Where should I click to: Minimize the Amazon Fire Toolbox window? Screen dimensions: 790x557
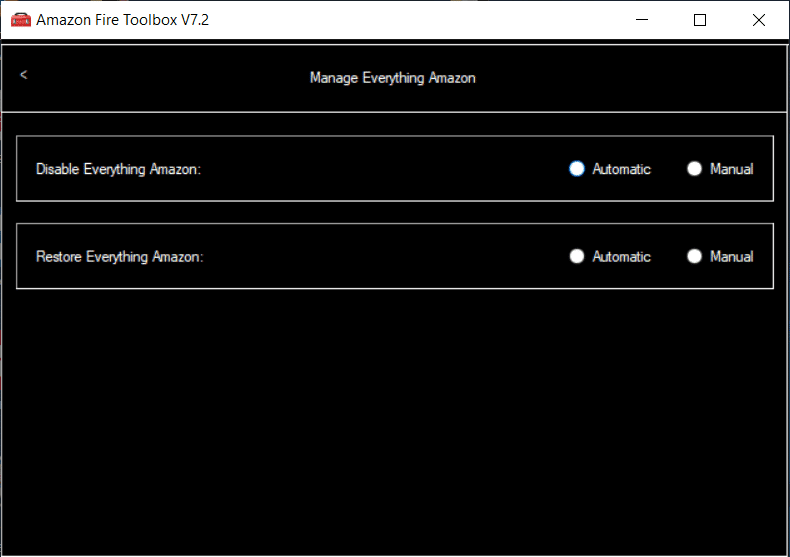coord(642,20)
